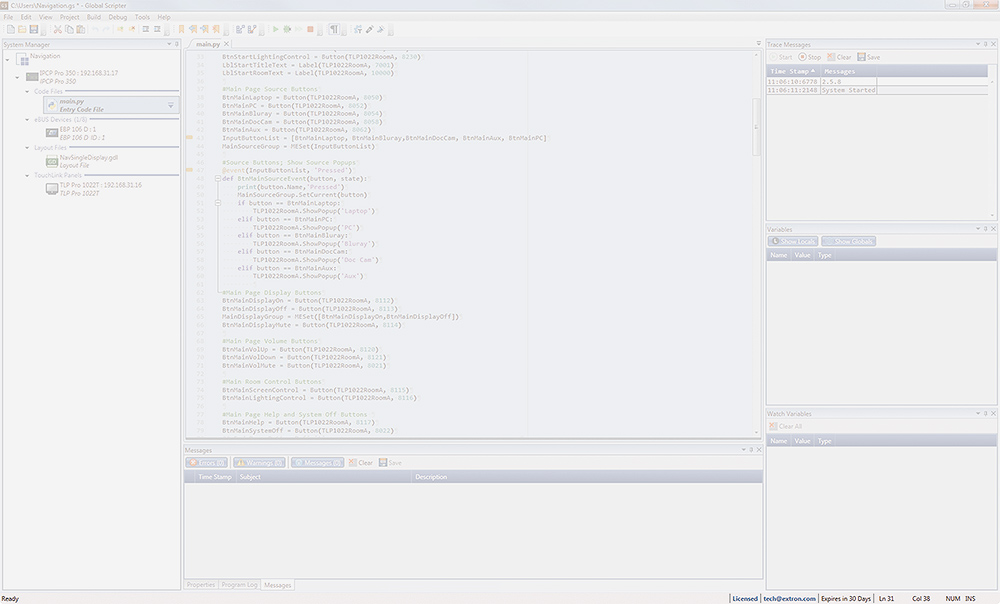The width and height of the screenshot is (1000, 604).
Task: Toggle the paragraph marks (¶) icon
Action: point(334,30)
